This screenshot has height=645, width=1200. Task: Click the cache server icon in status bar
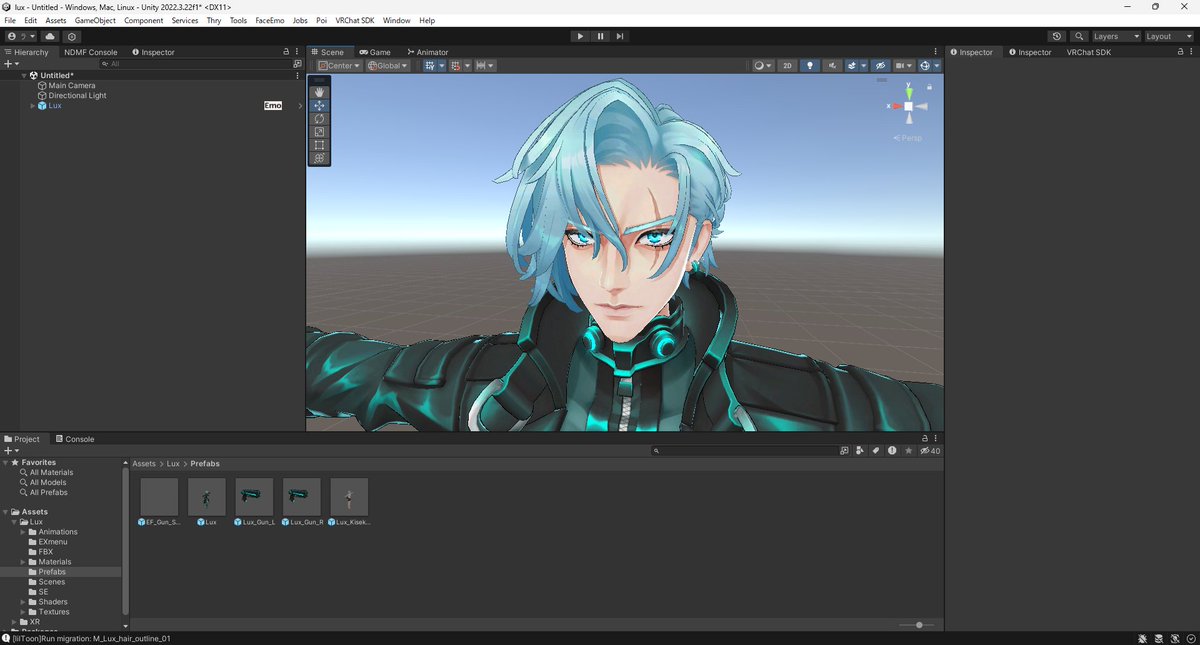1158,638
